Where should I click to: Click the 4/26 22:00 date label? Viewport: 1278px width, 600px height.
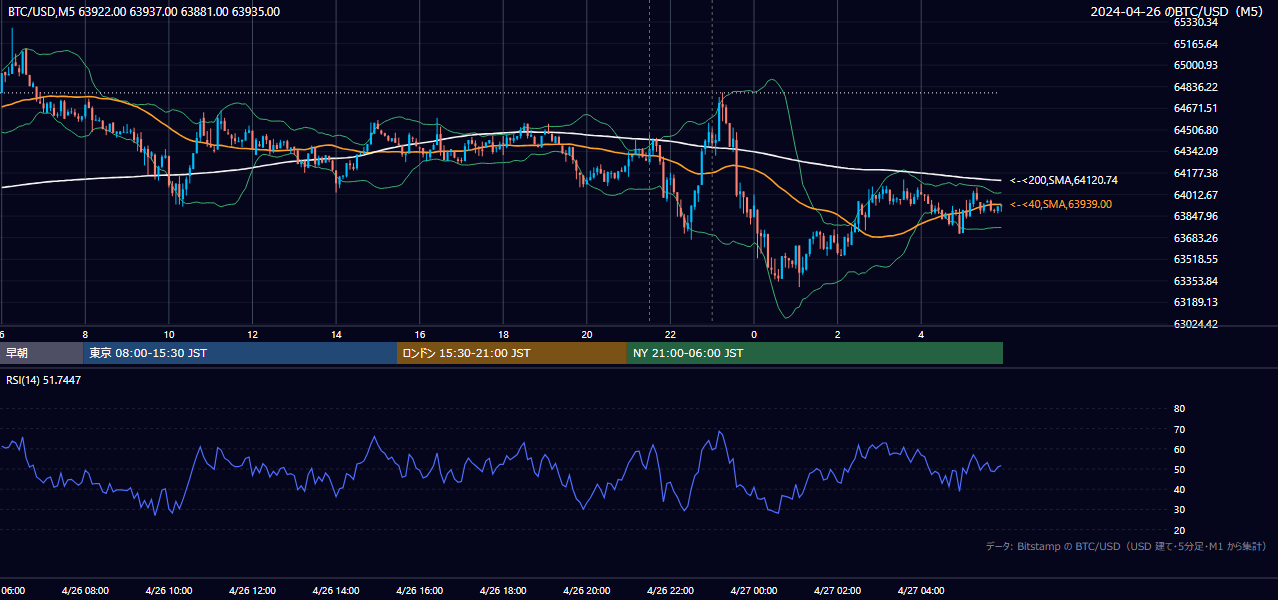(x=671, y=591)
